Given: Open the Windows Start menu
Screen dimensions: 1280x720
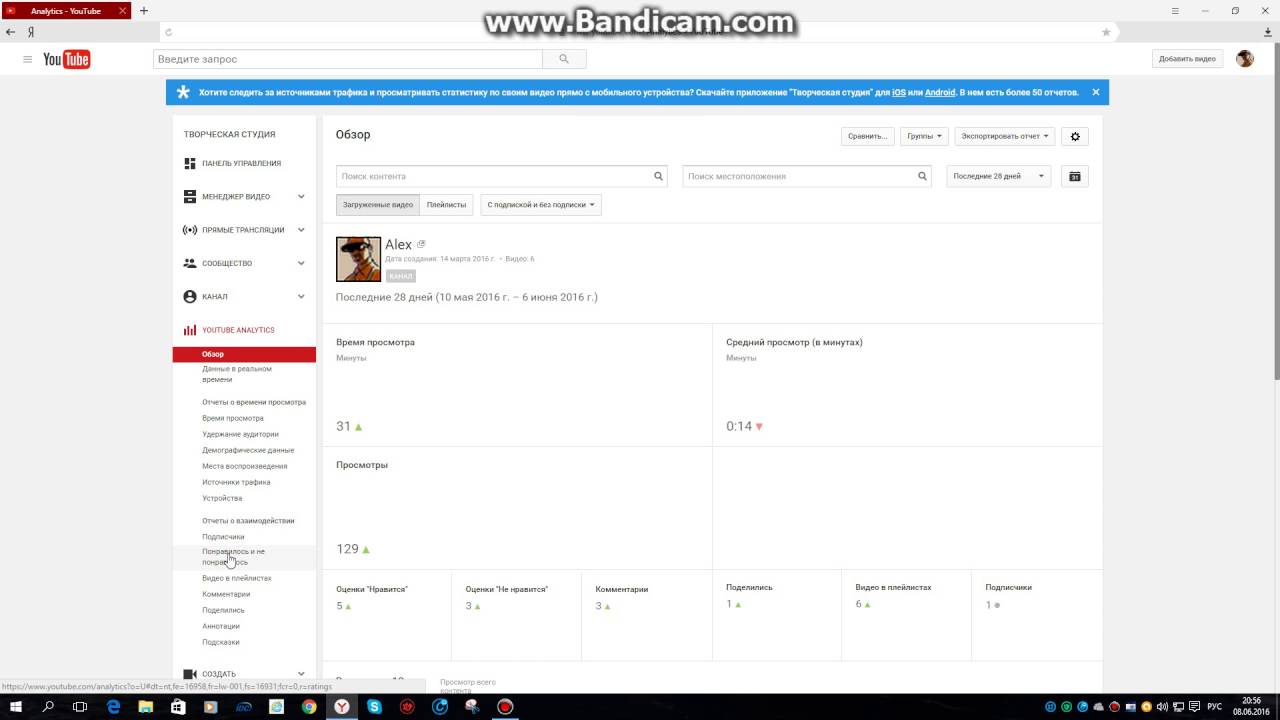Looking at the screenshot, I should coord(16,707).
